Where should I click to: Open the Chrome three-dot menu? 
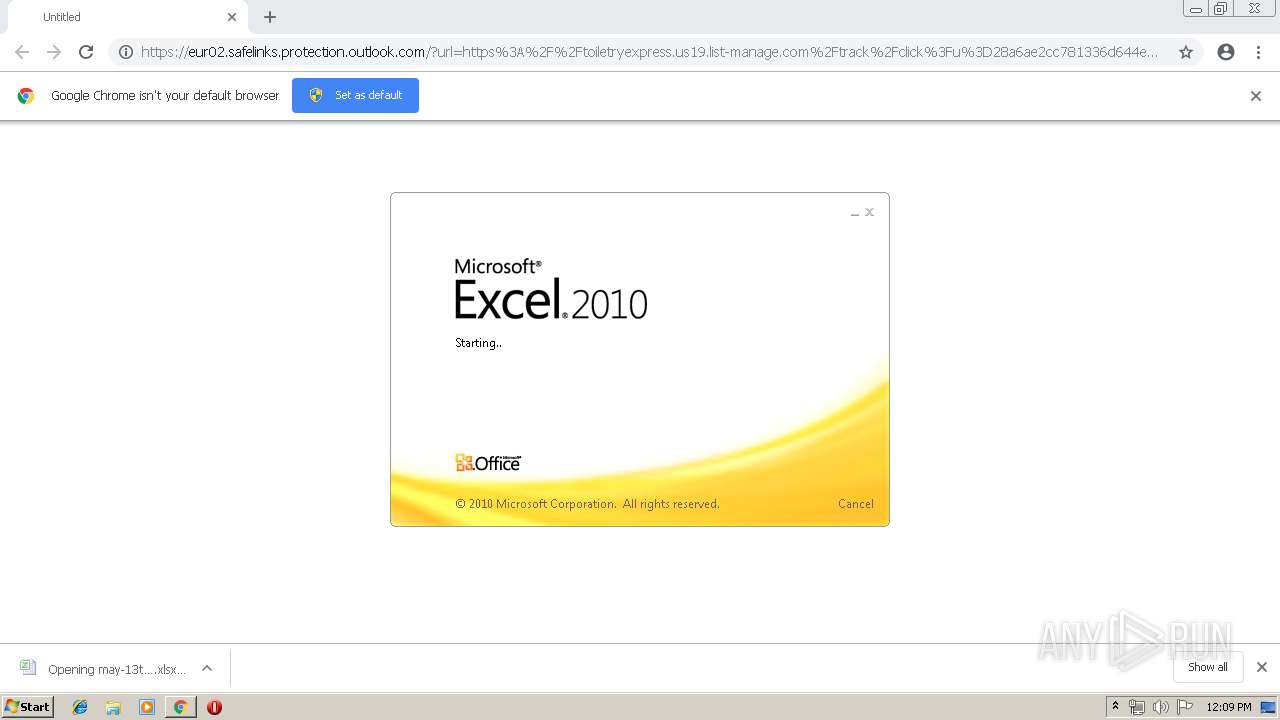(1258, 52)
